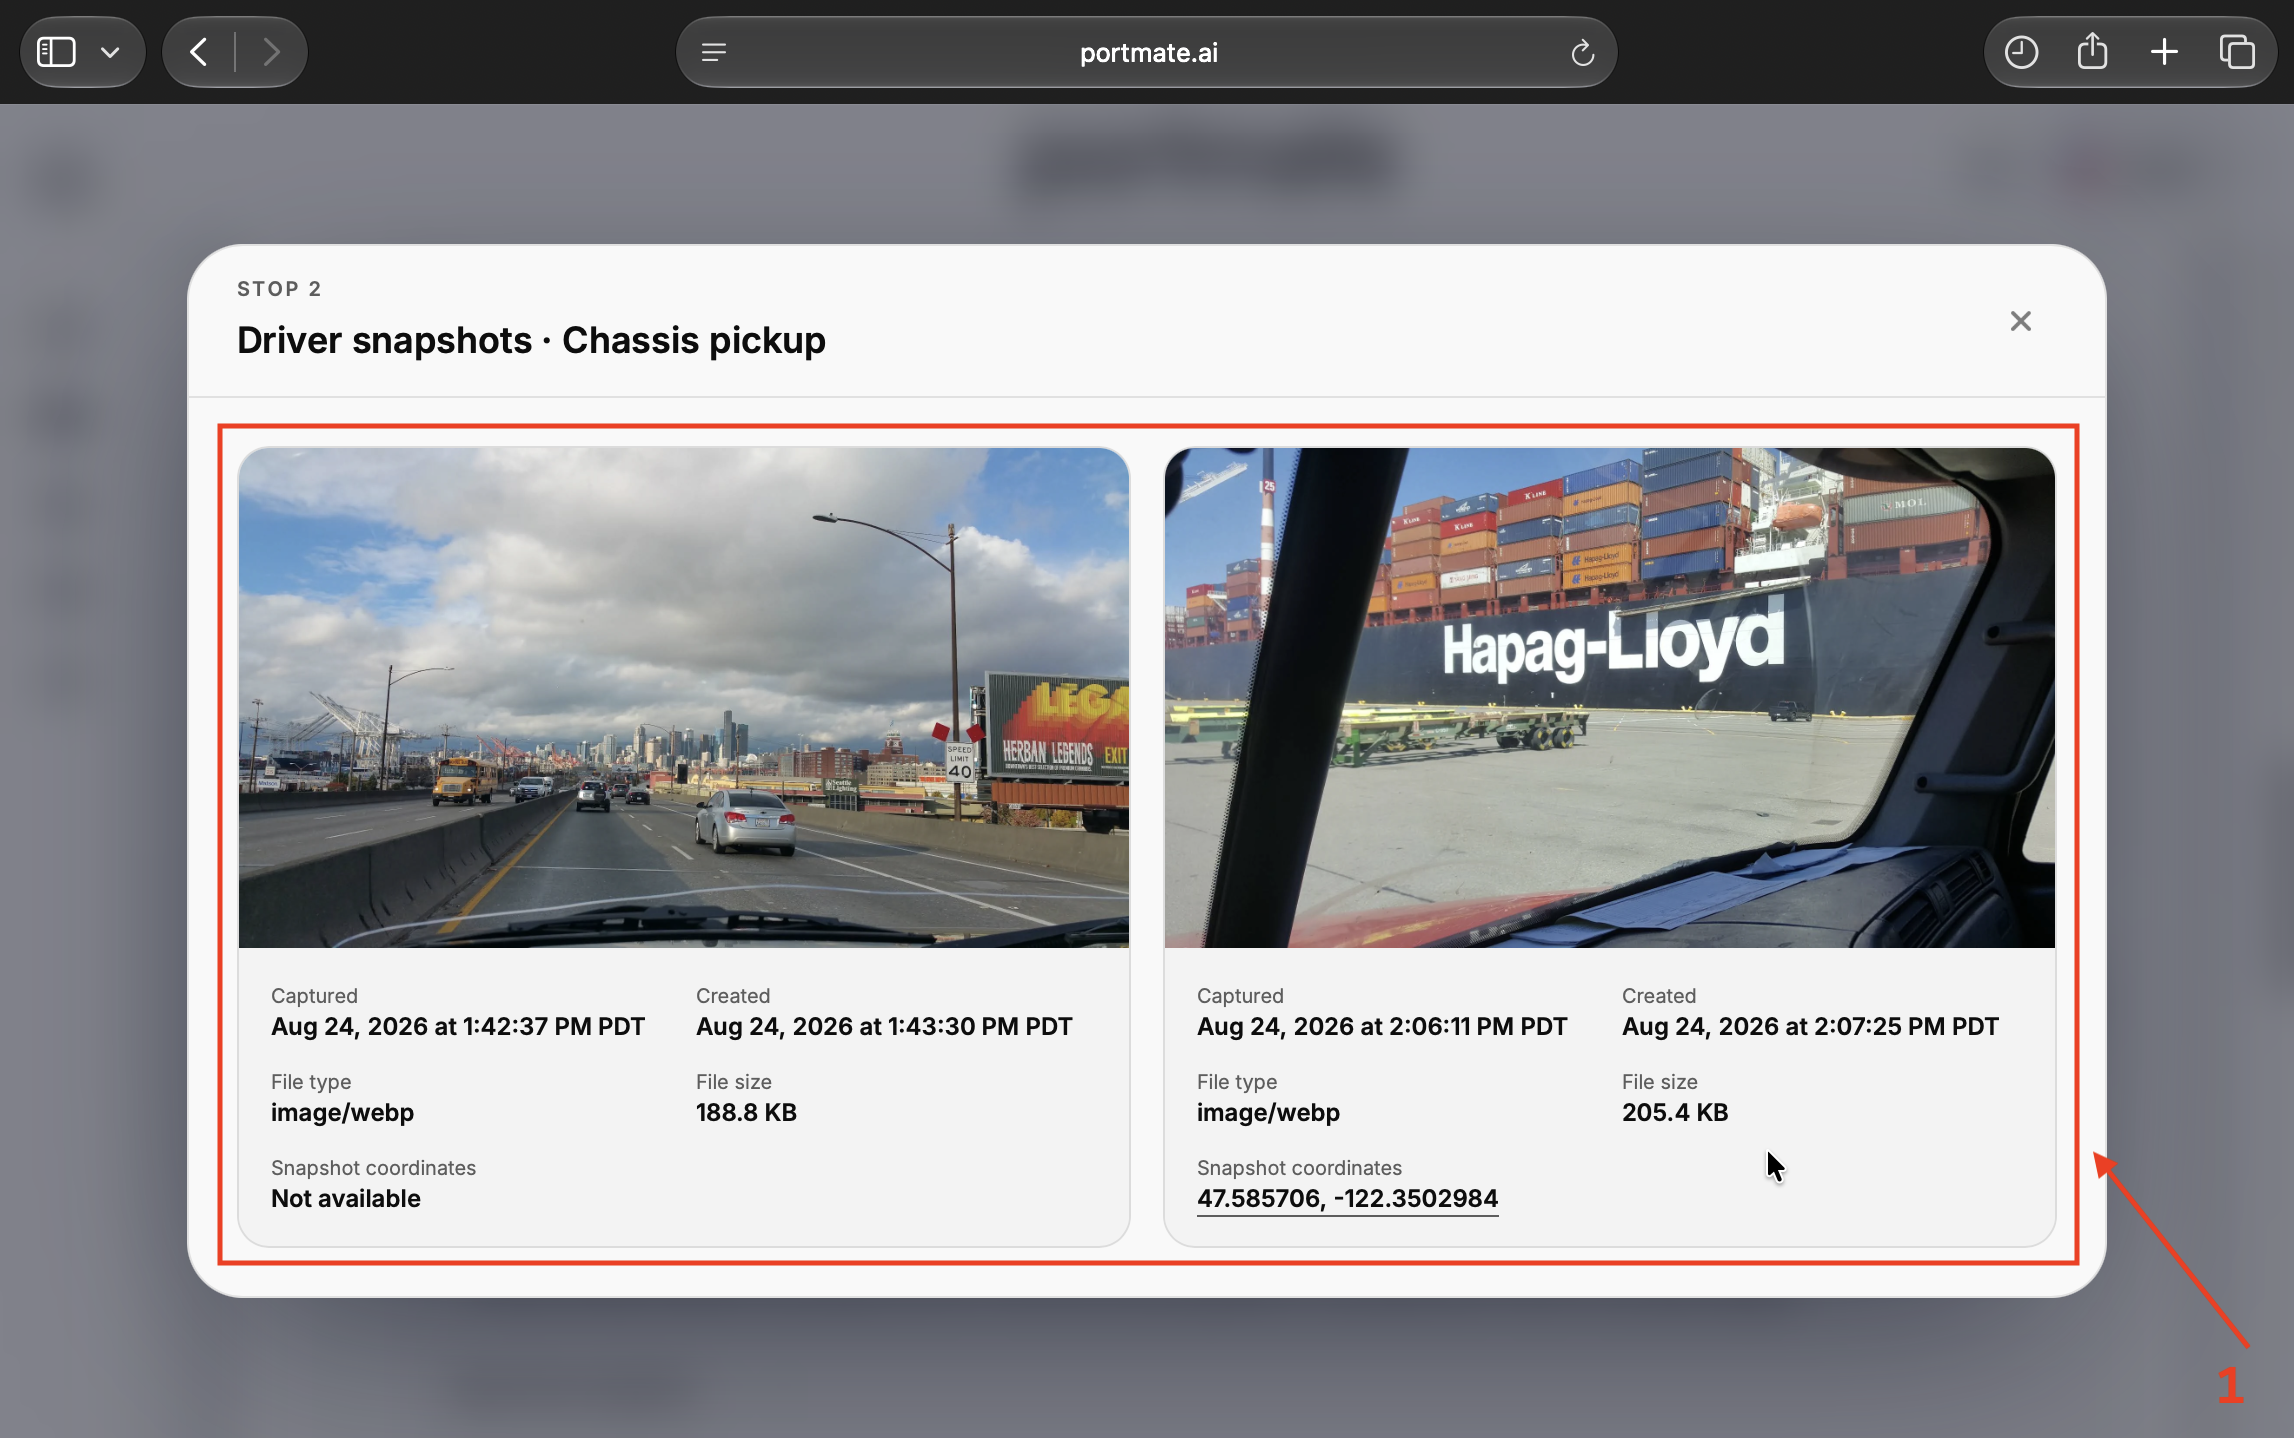Open browsing history clock icon
The height and width of the screenshot is (1438, 2294).
coord(2021,52)
